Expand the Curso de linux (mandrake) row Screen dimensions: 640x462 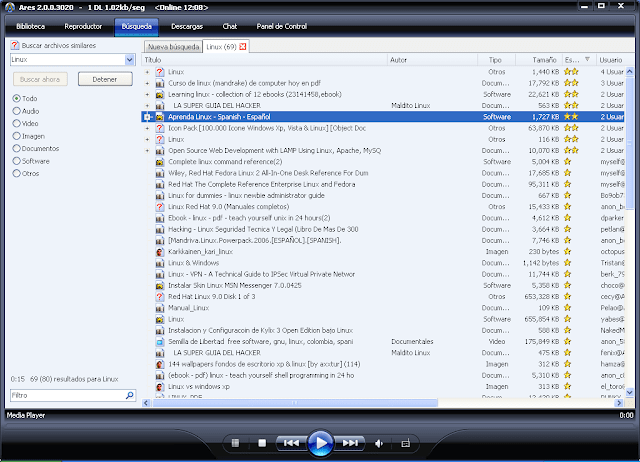147,83
